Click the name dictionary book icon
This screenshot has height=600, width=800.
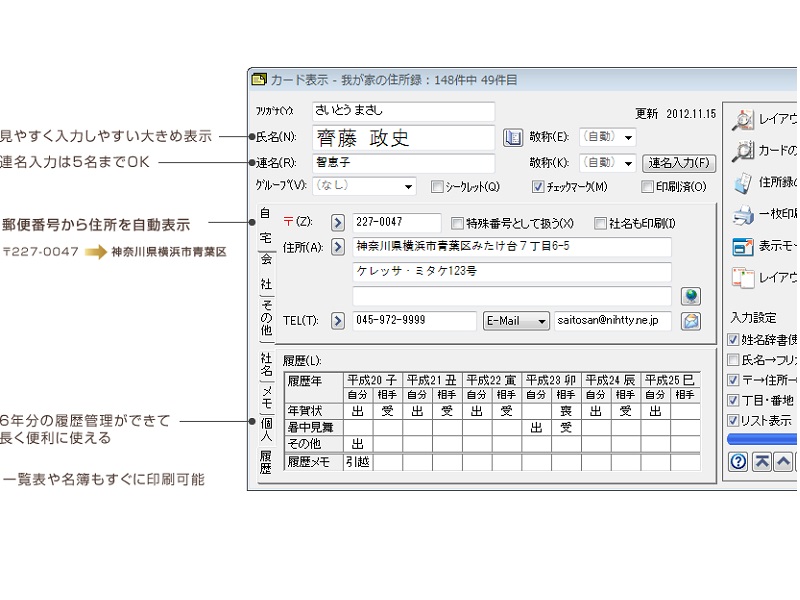point(513,137)
